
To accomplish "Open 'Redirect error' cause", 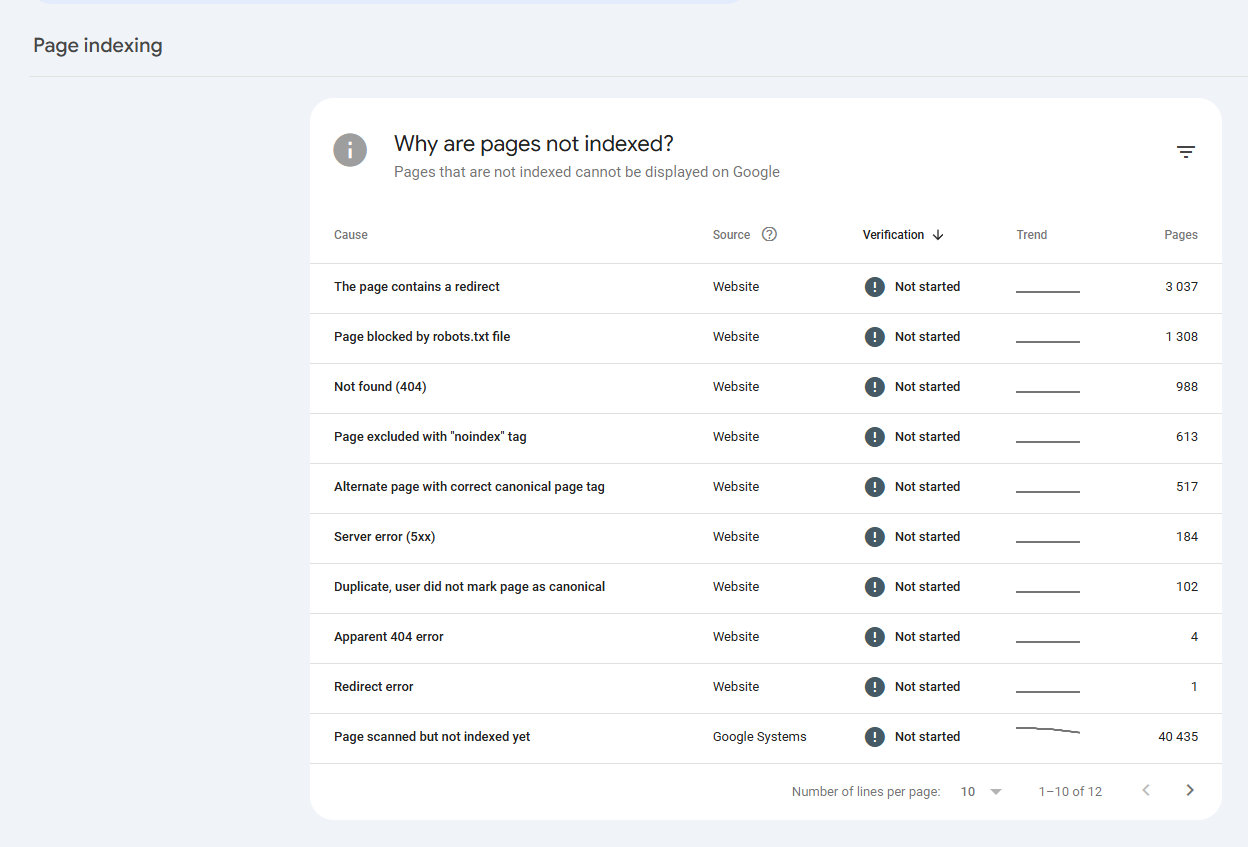I will (374, 687).
